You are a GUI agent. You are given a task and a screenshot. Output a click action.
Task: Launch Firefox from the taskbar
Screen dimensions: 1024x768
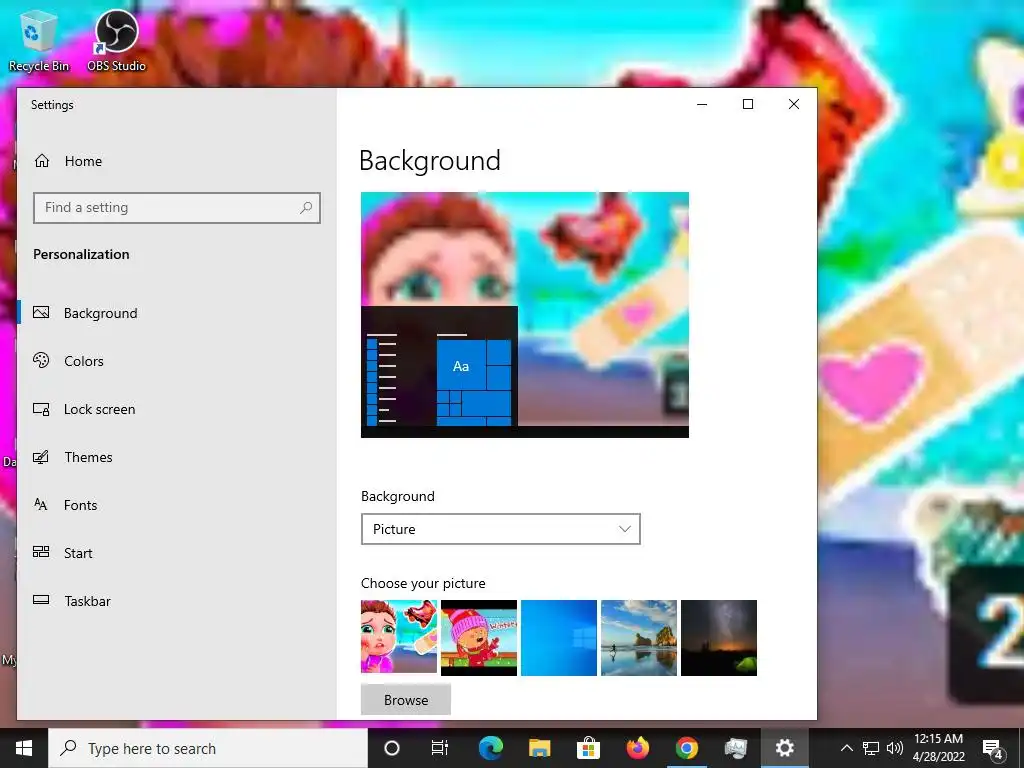[637, 748]
